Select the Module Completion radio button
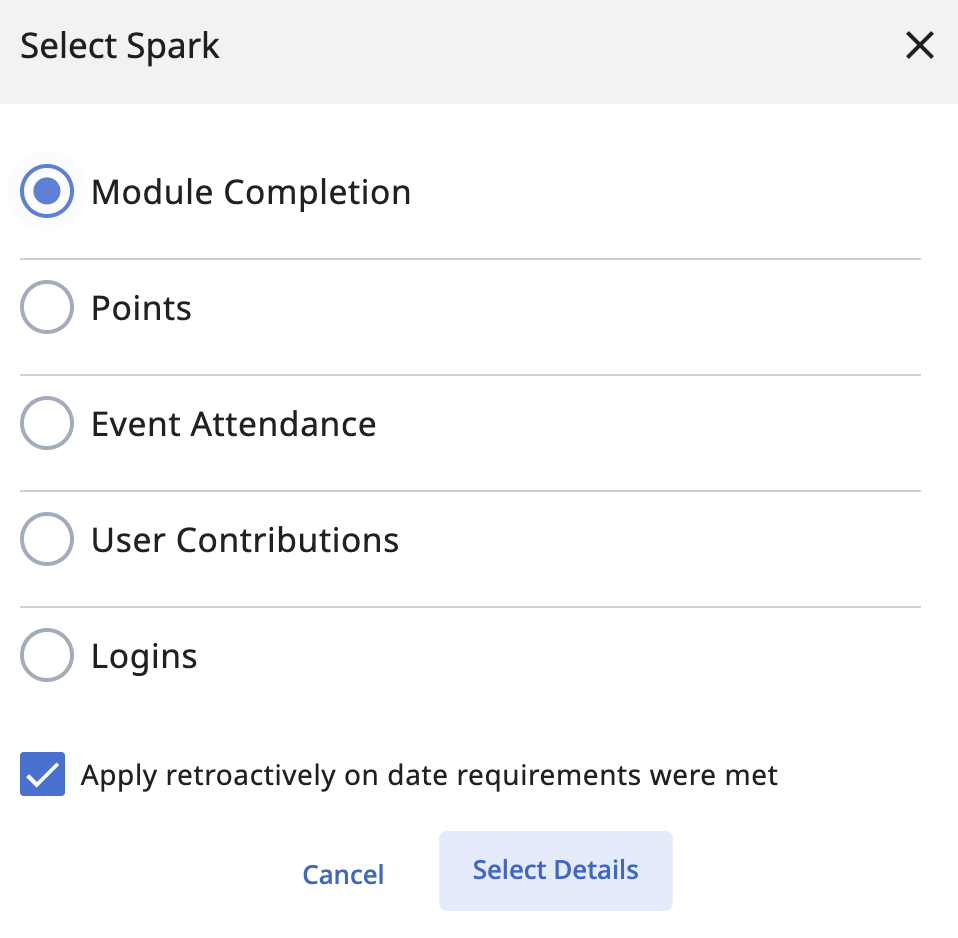 (47, 191)
